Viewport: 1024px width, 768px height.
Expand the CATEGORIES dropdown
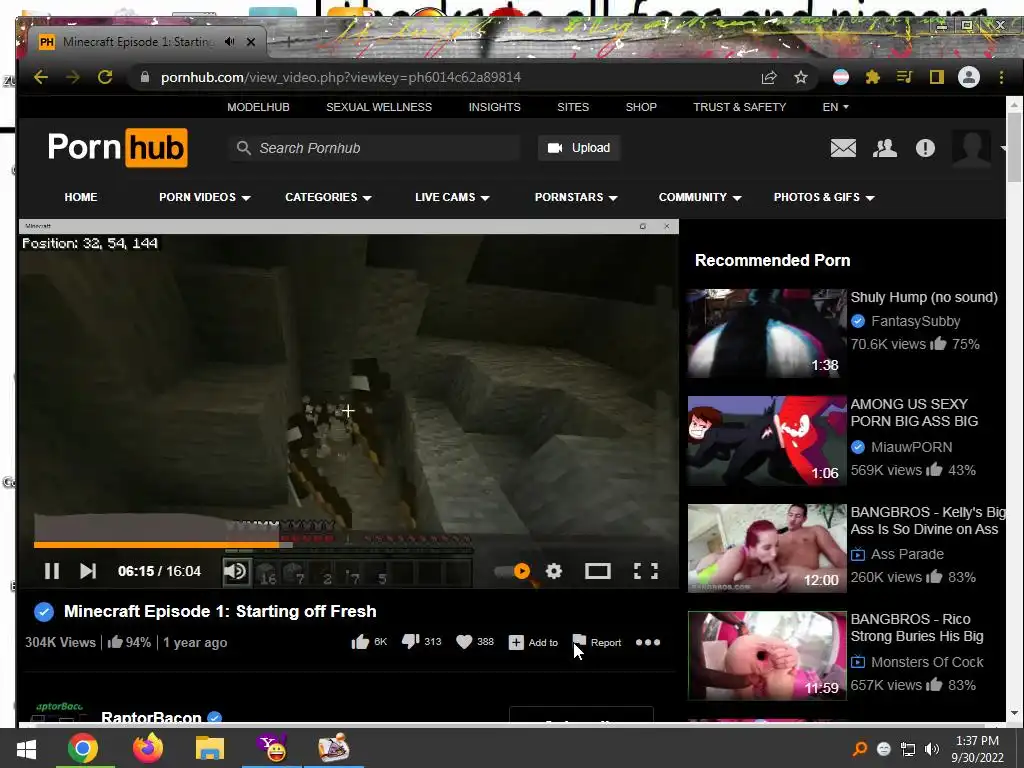pos(328,197)
